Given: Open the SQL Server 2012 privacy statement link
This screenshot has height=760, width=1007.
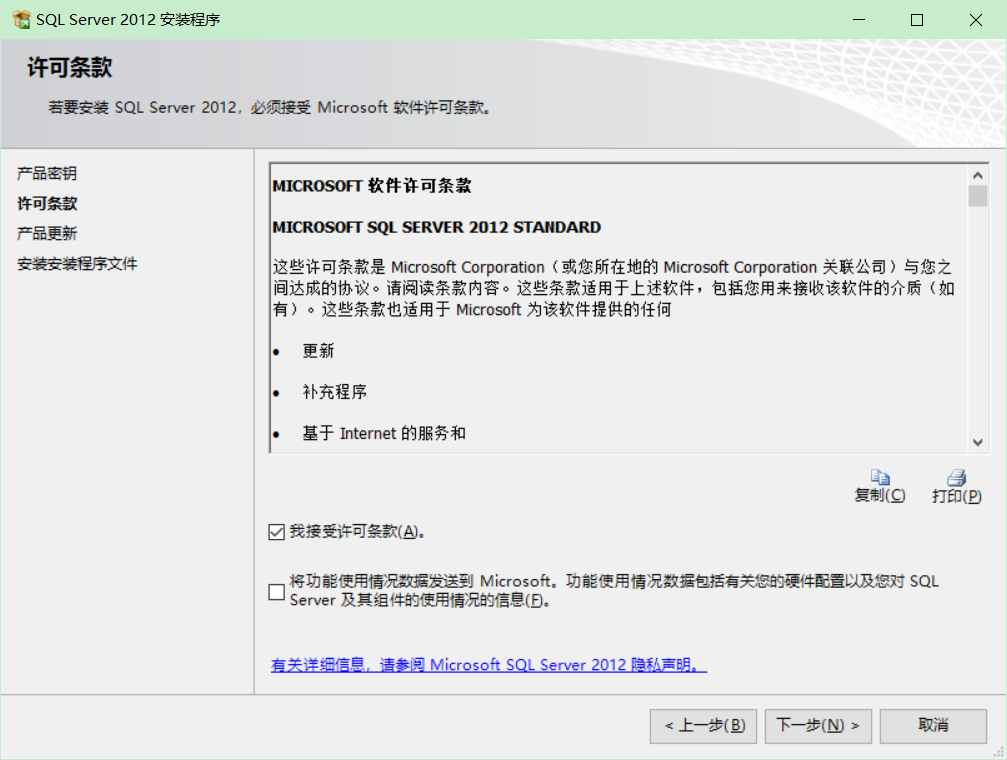Looking at the screenshot, I should click(489, 665).
